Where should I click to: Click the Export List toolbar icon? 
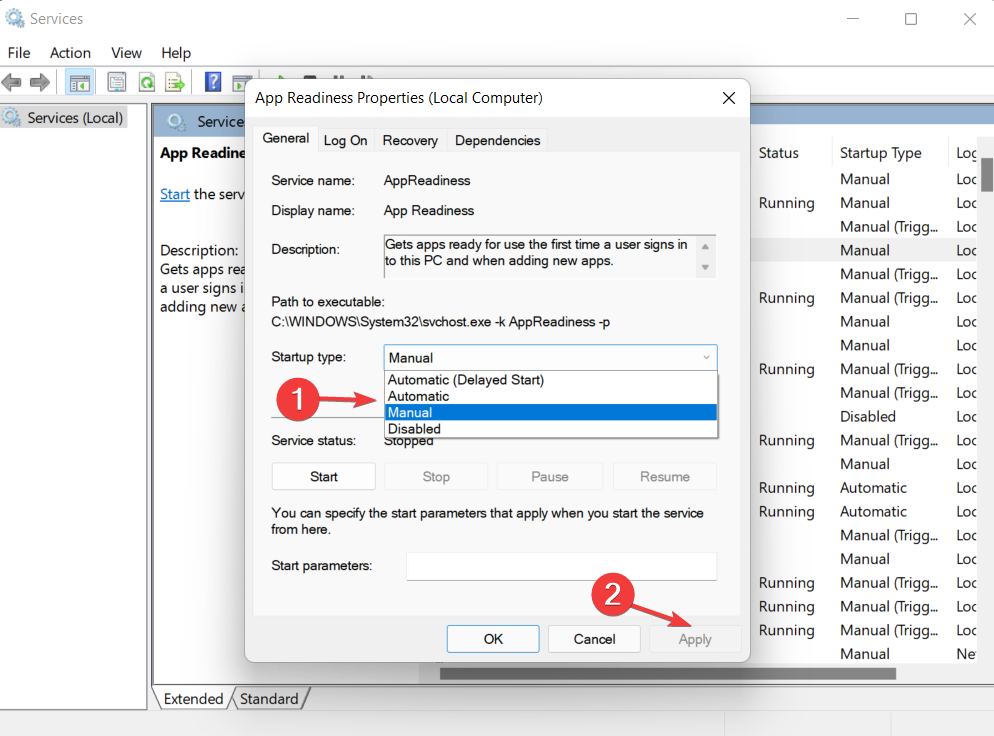coord(174,82)
